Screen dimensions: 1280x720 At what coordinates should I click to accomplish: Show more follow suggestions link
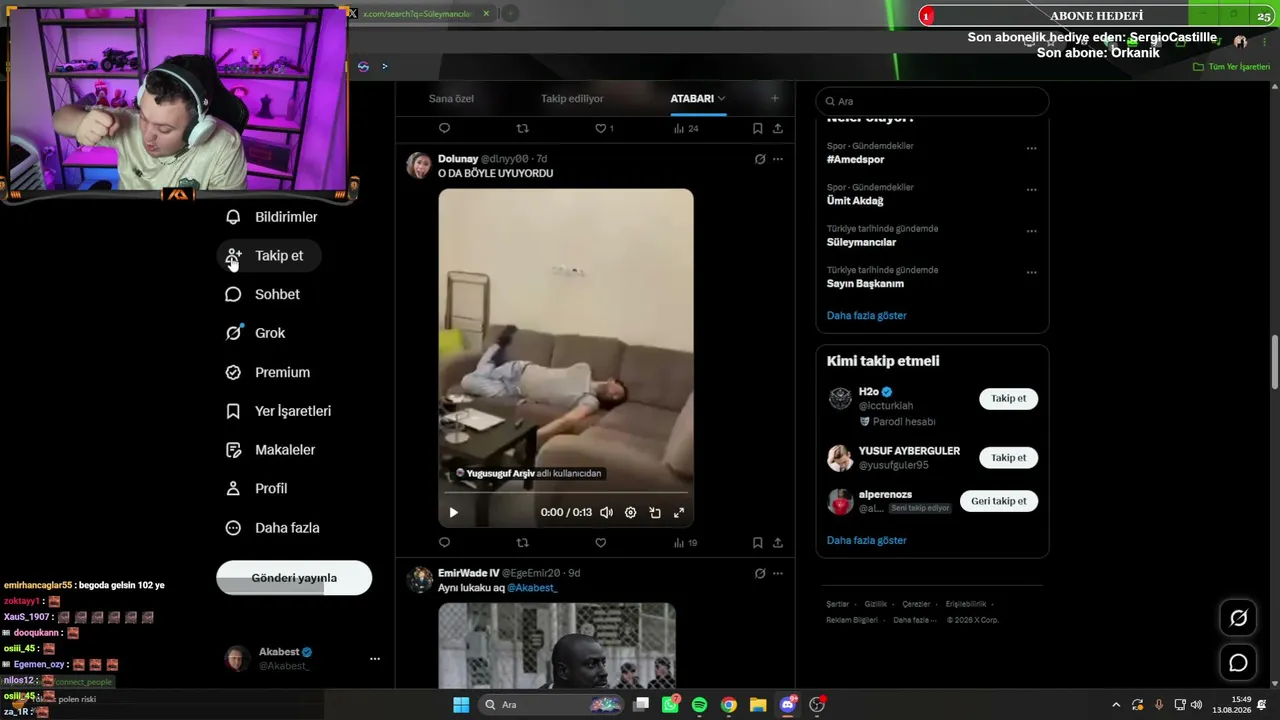coord(866,541)
